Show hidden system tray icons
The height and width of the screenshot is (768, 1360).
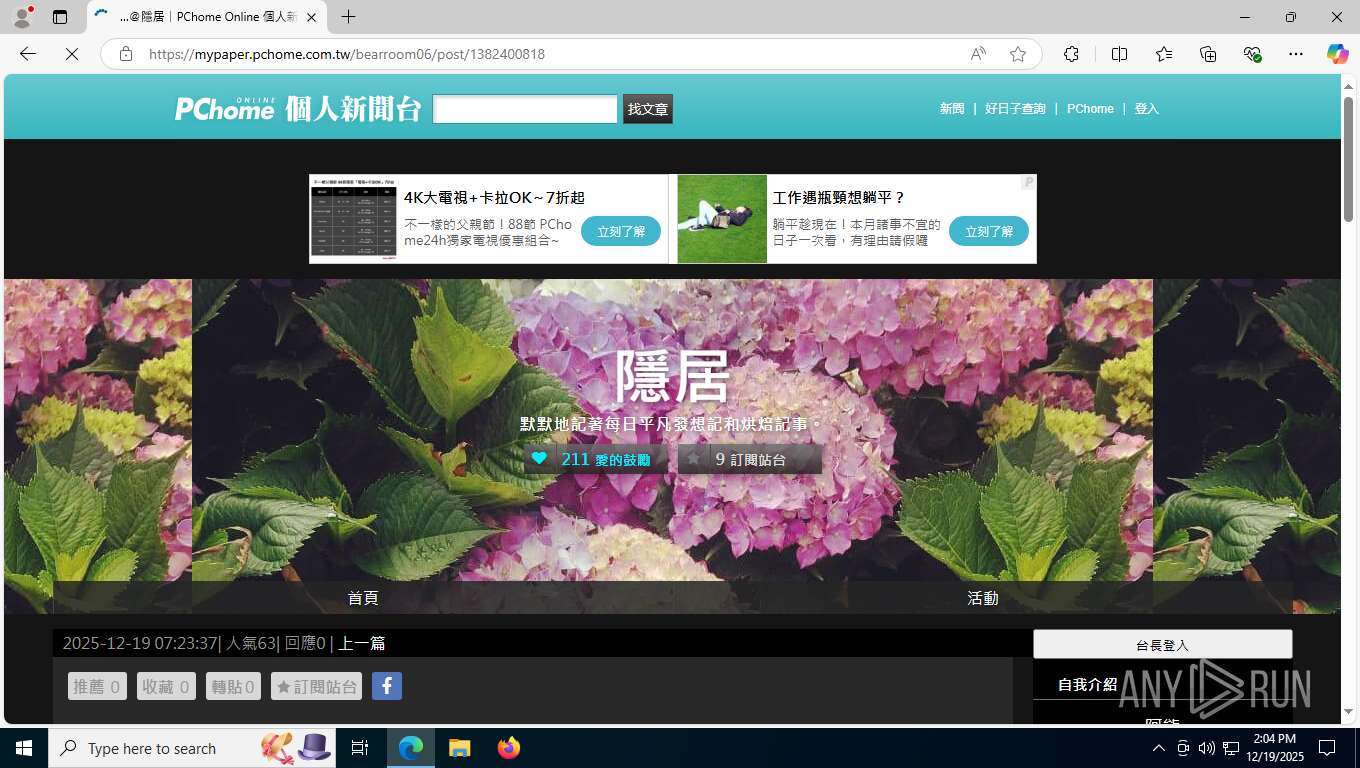[x=1159, y=748]
